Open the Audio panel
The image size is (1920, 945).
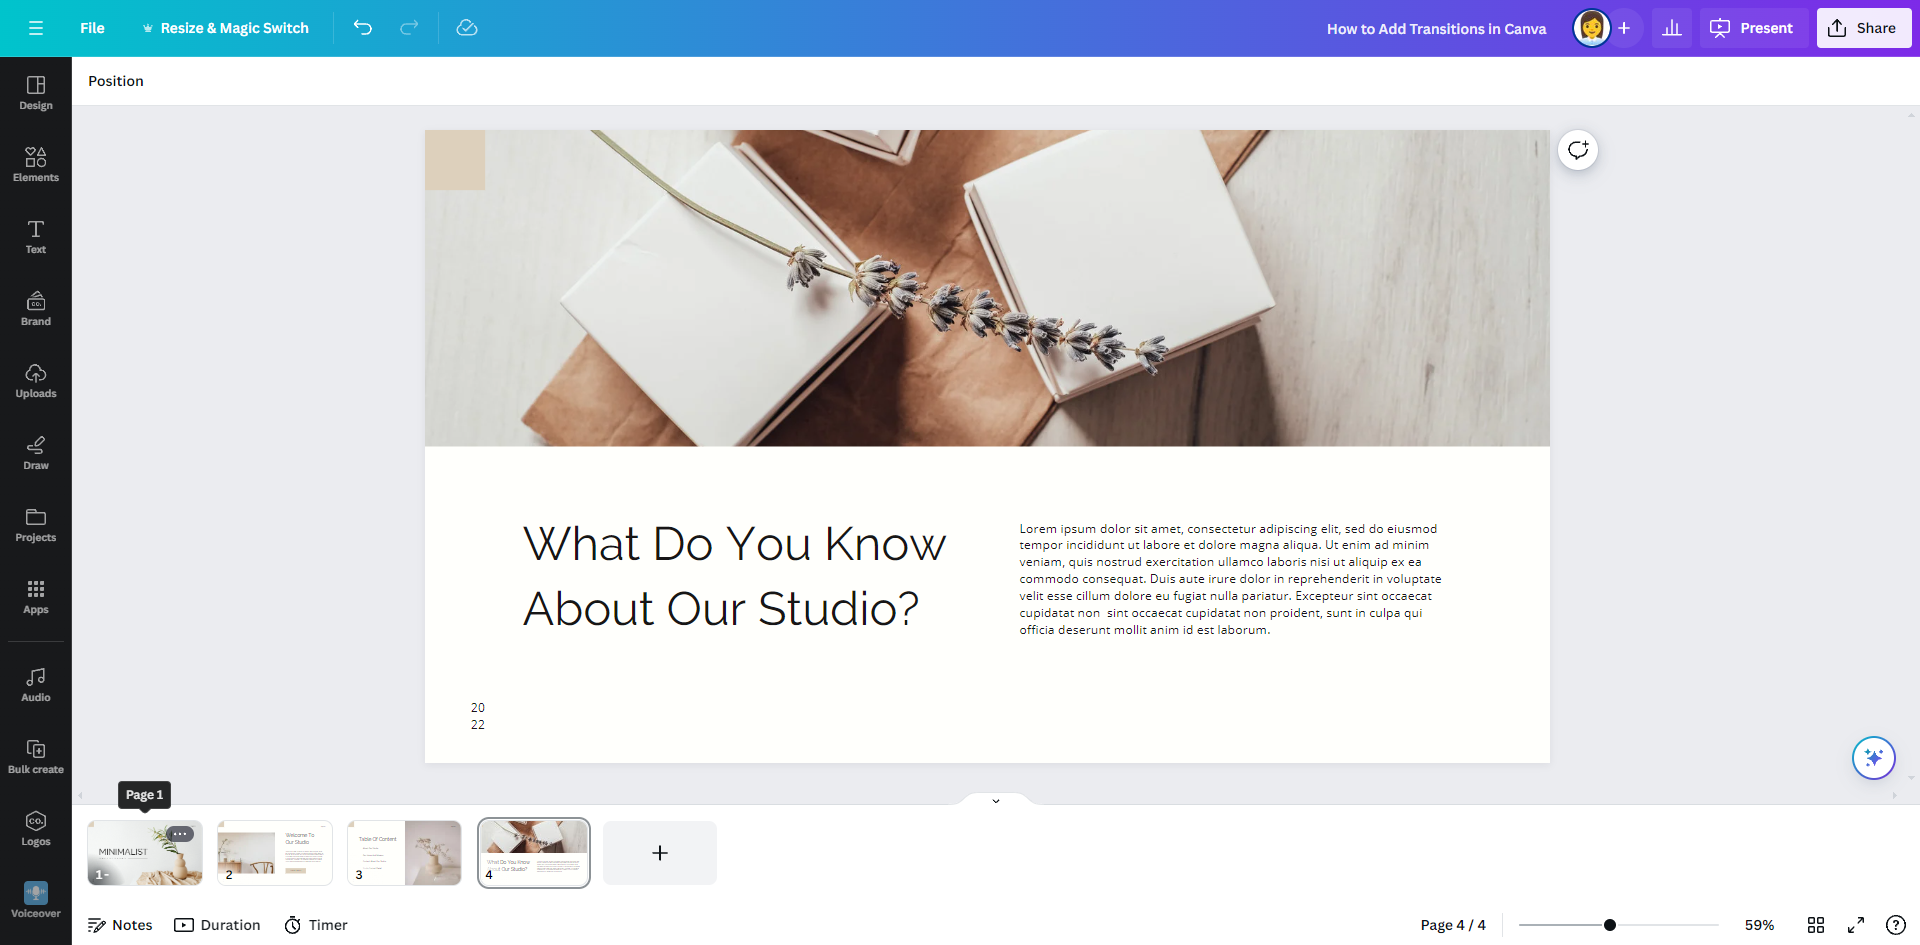point(36,685)
